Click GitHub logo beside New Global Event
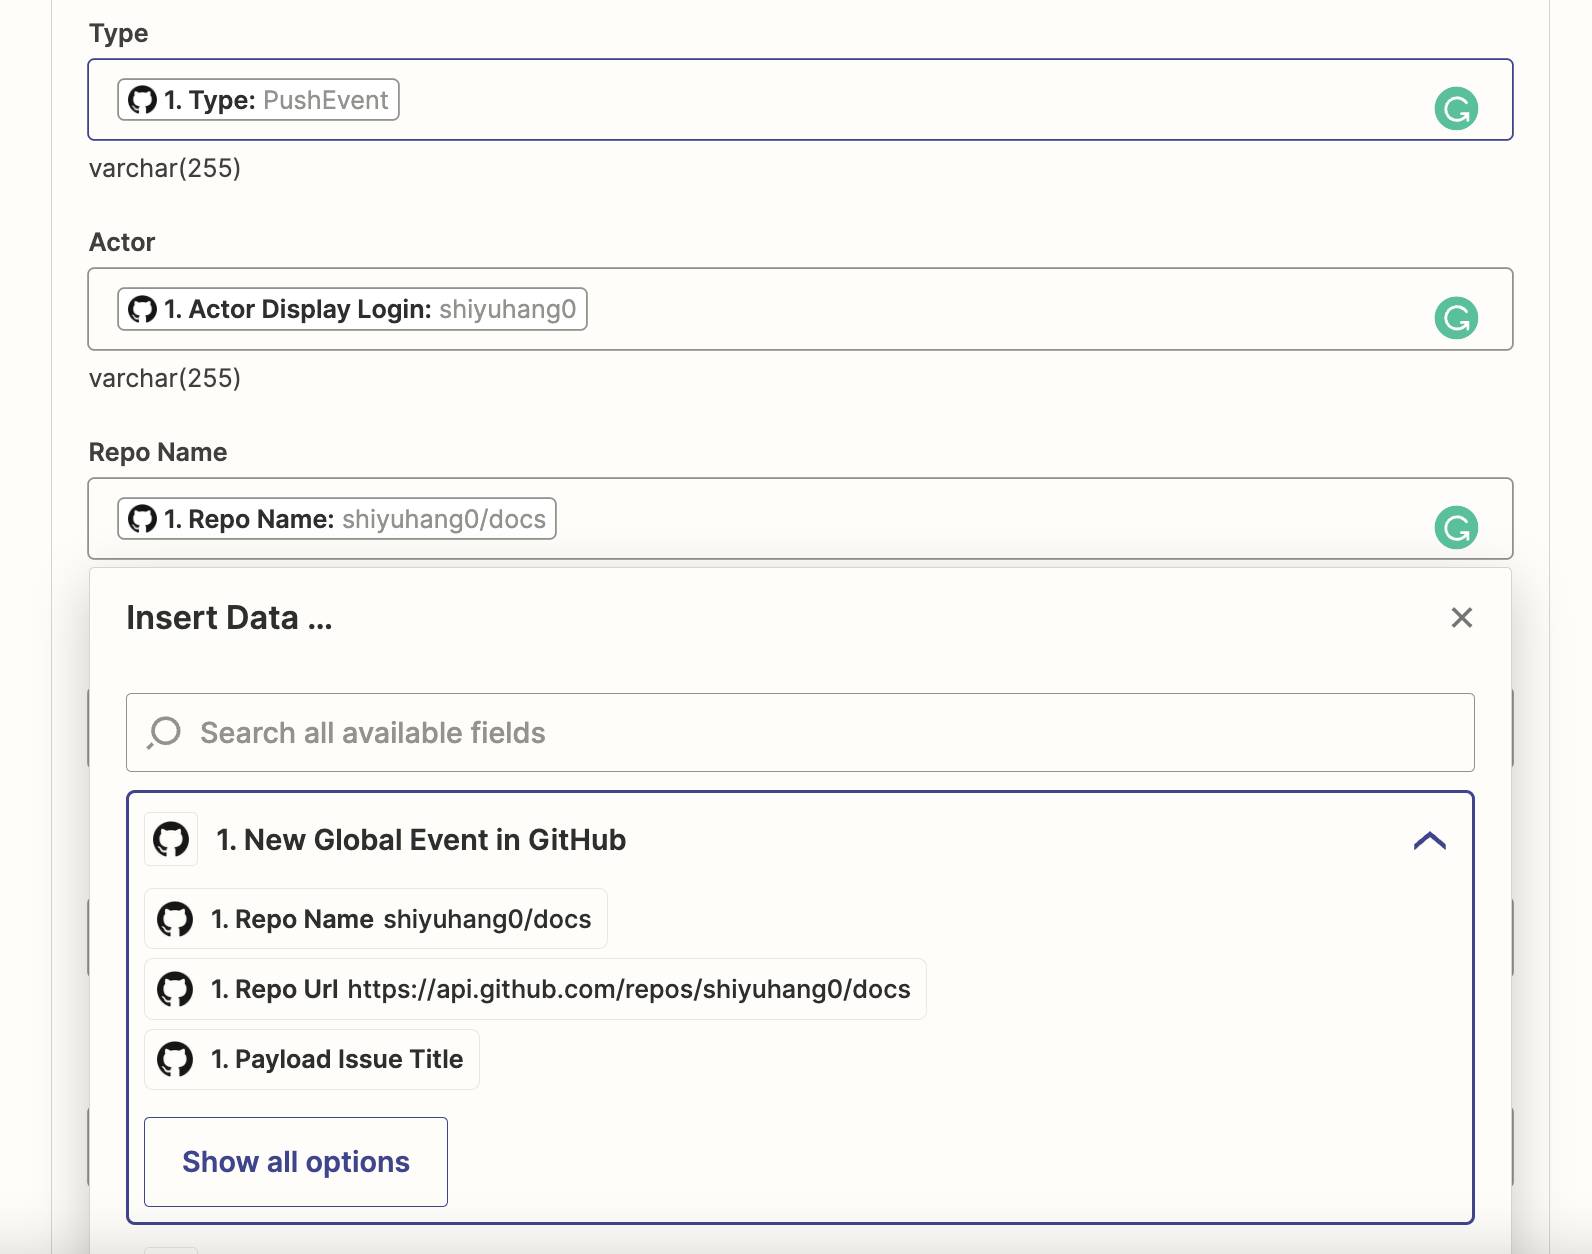This screenshot has height=1254, width=1592. (171, 839)
